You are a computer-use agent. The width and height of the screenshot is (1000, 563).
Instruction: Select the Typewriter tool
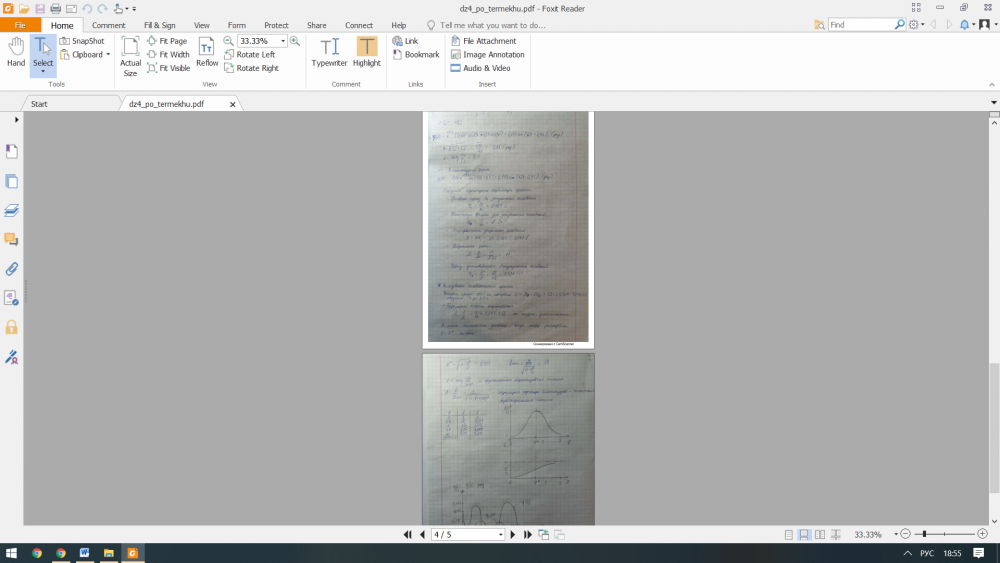329,52
